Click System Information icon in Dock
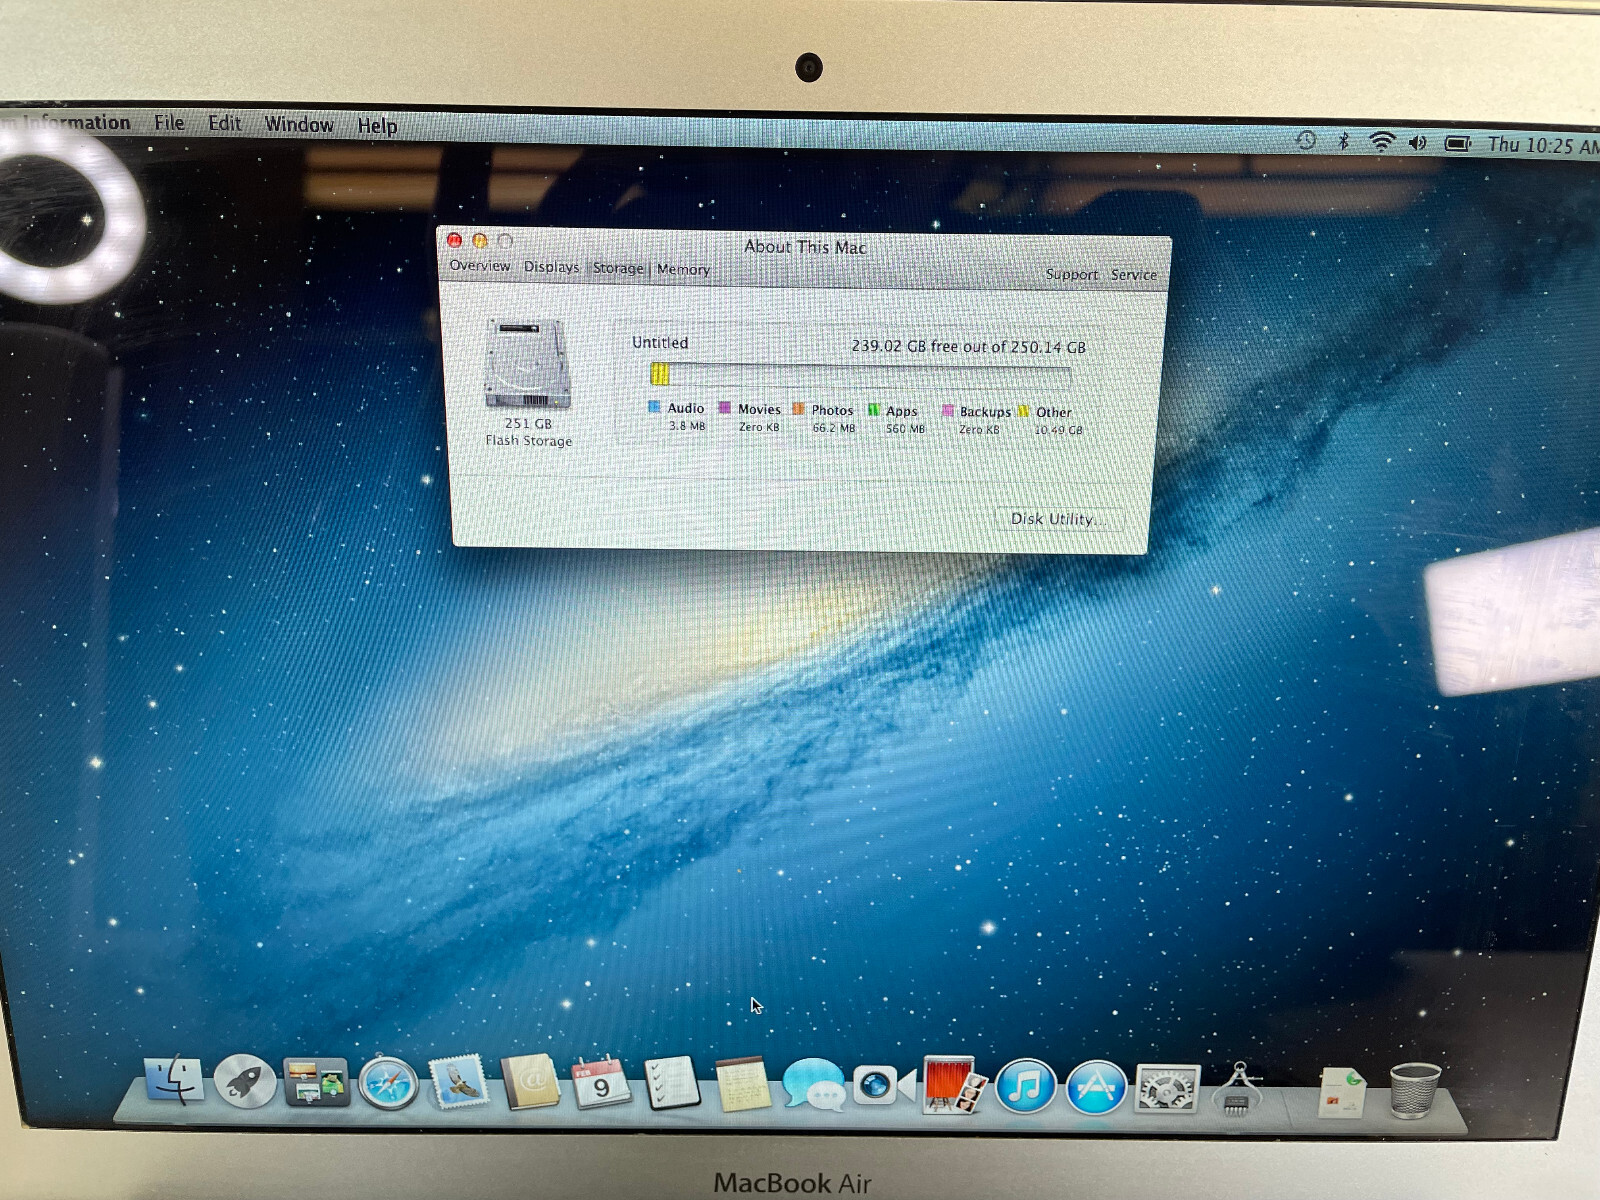This screenshot has height=1200, width=1600. pyautogui.click(x=1238, y=1090)
